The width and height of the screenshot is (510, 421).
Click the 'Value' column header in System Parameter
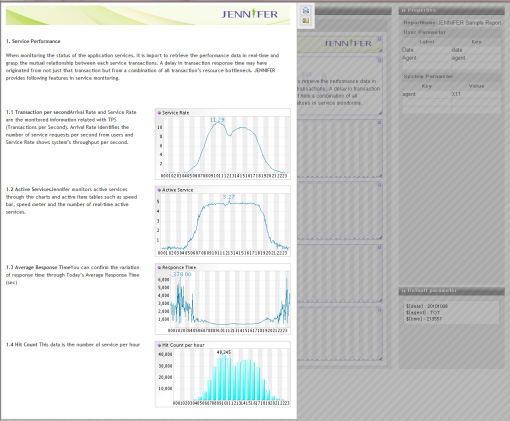point(476,86)
